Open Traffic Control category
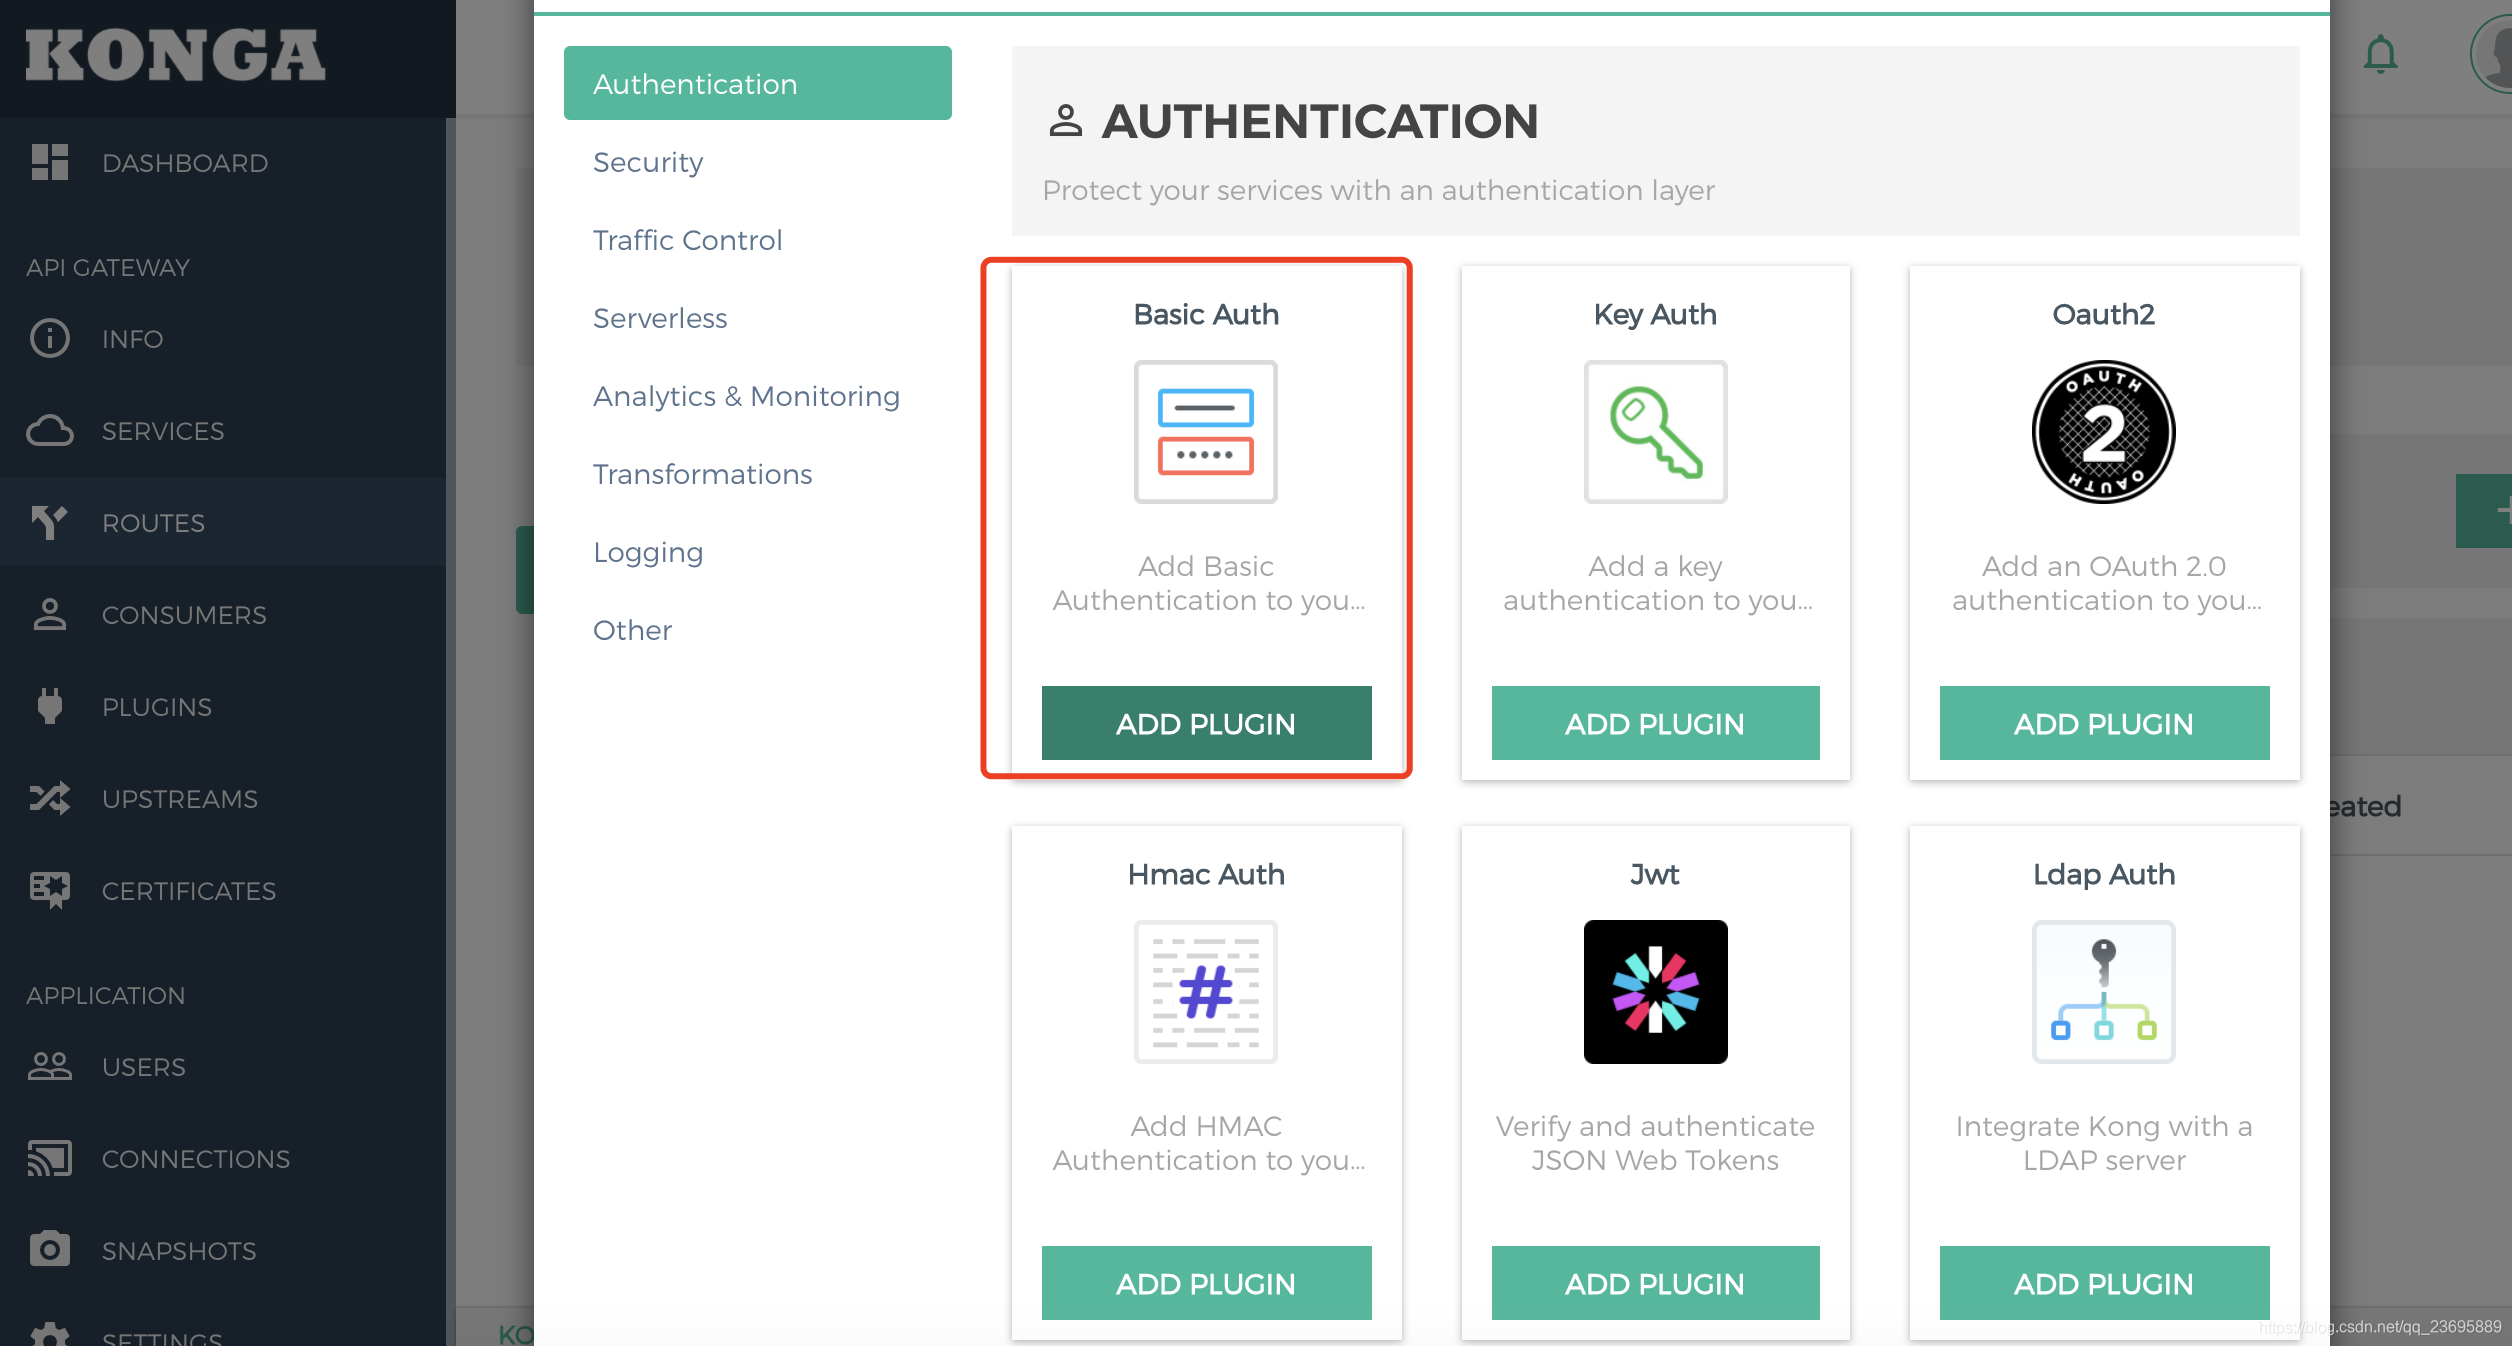The width and height of the screenshot is (2512, 1346). (757, 239)
